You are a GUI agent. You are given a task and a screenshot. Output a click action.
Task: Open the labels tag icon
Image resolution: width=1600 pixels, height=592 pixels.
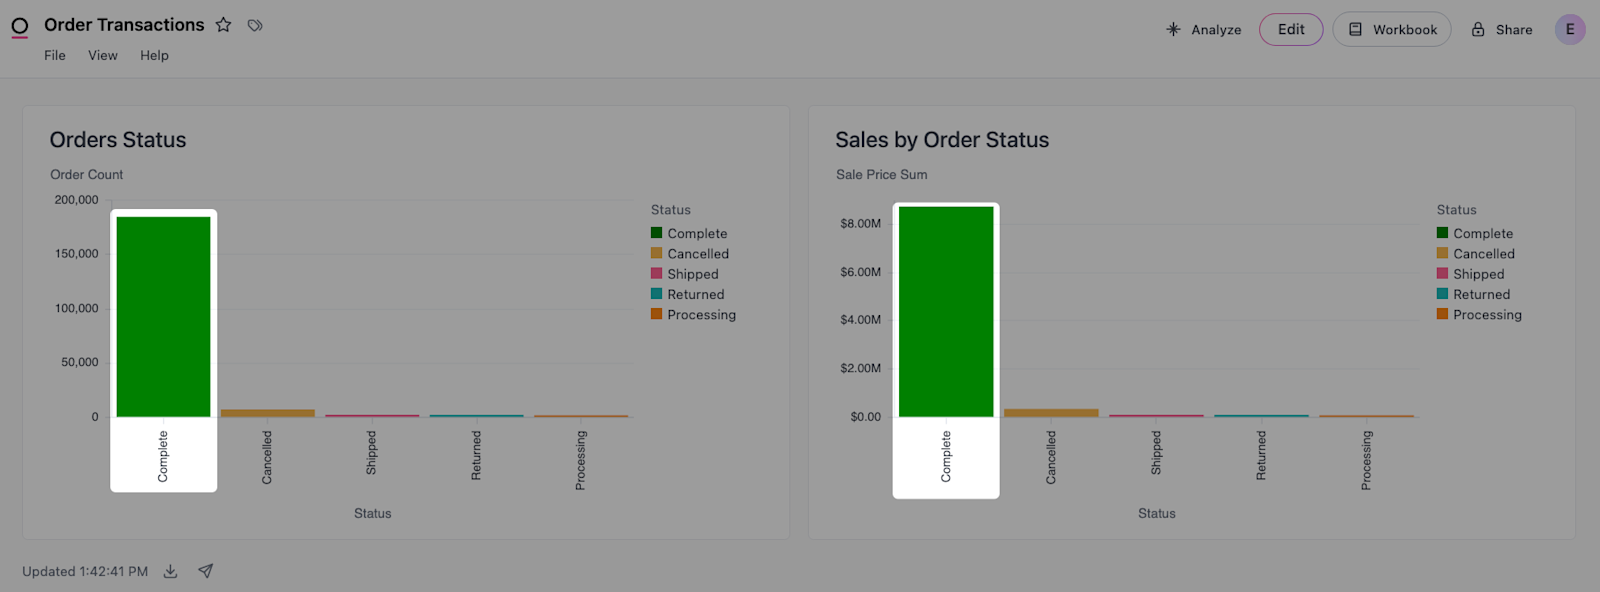255,25
